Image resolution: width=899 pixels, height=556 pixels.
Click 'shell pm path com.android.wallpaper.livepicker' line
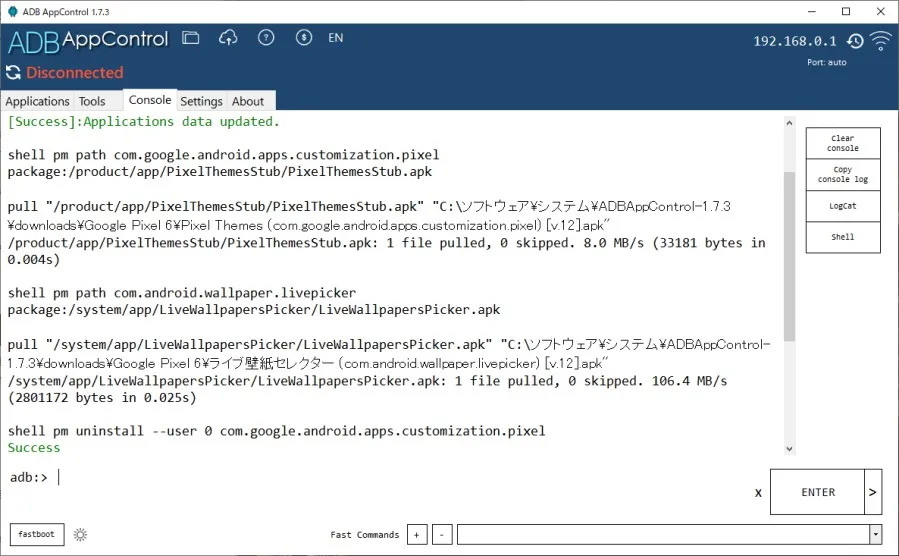[x=182, y=293]
